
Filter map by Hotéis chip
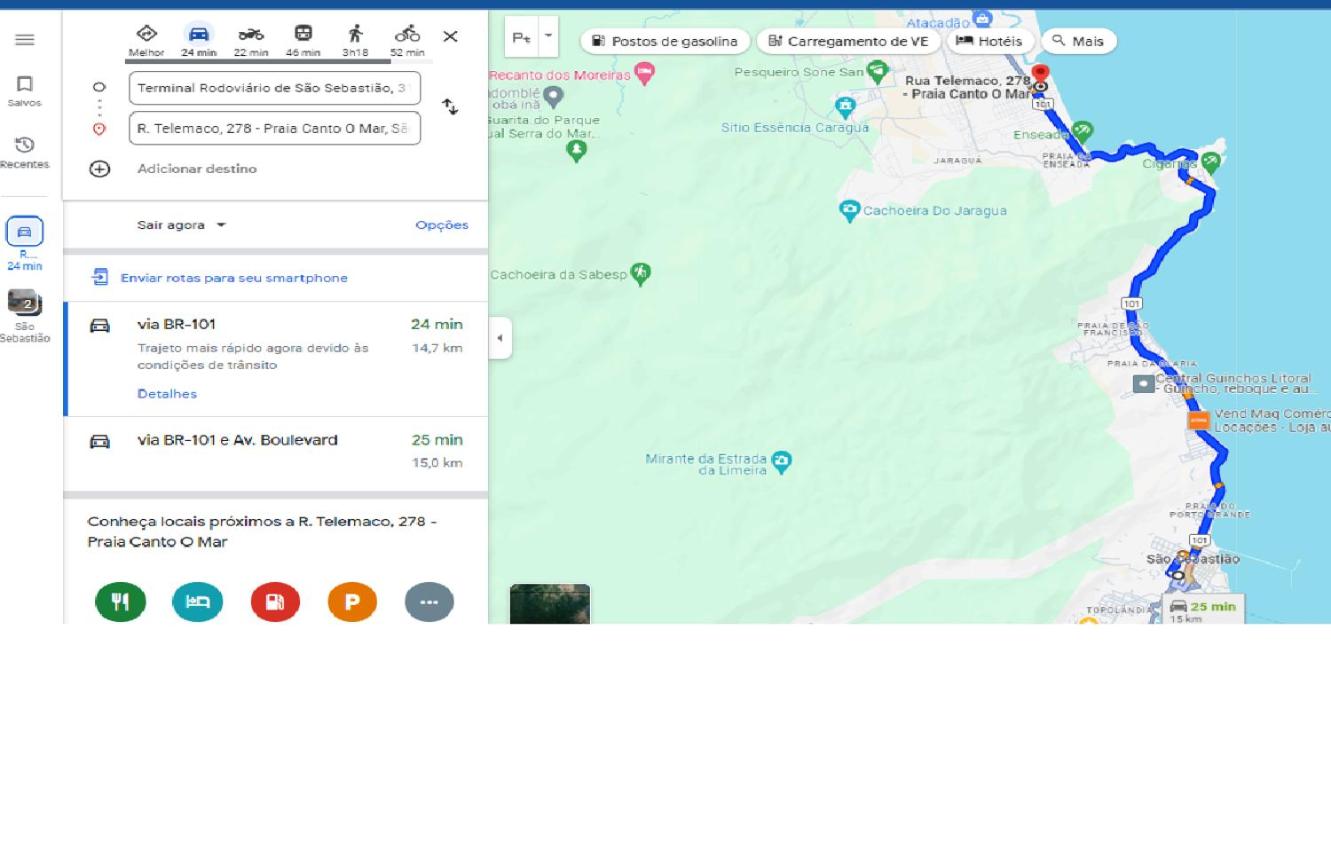coord(990,41)
